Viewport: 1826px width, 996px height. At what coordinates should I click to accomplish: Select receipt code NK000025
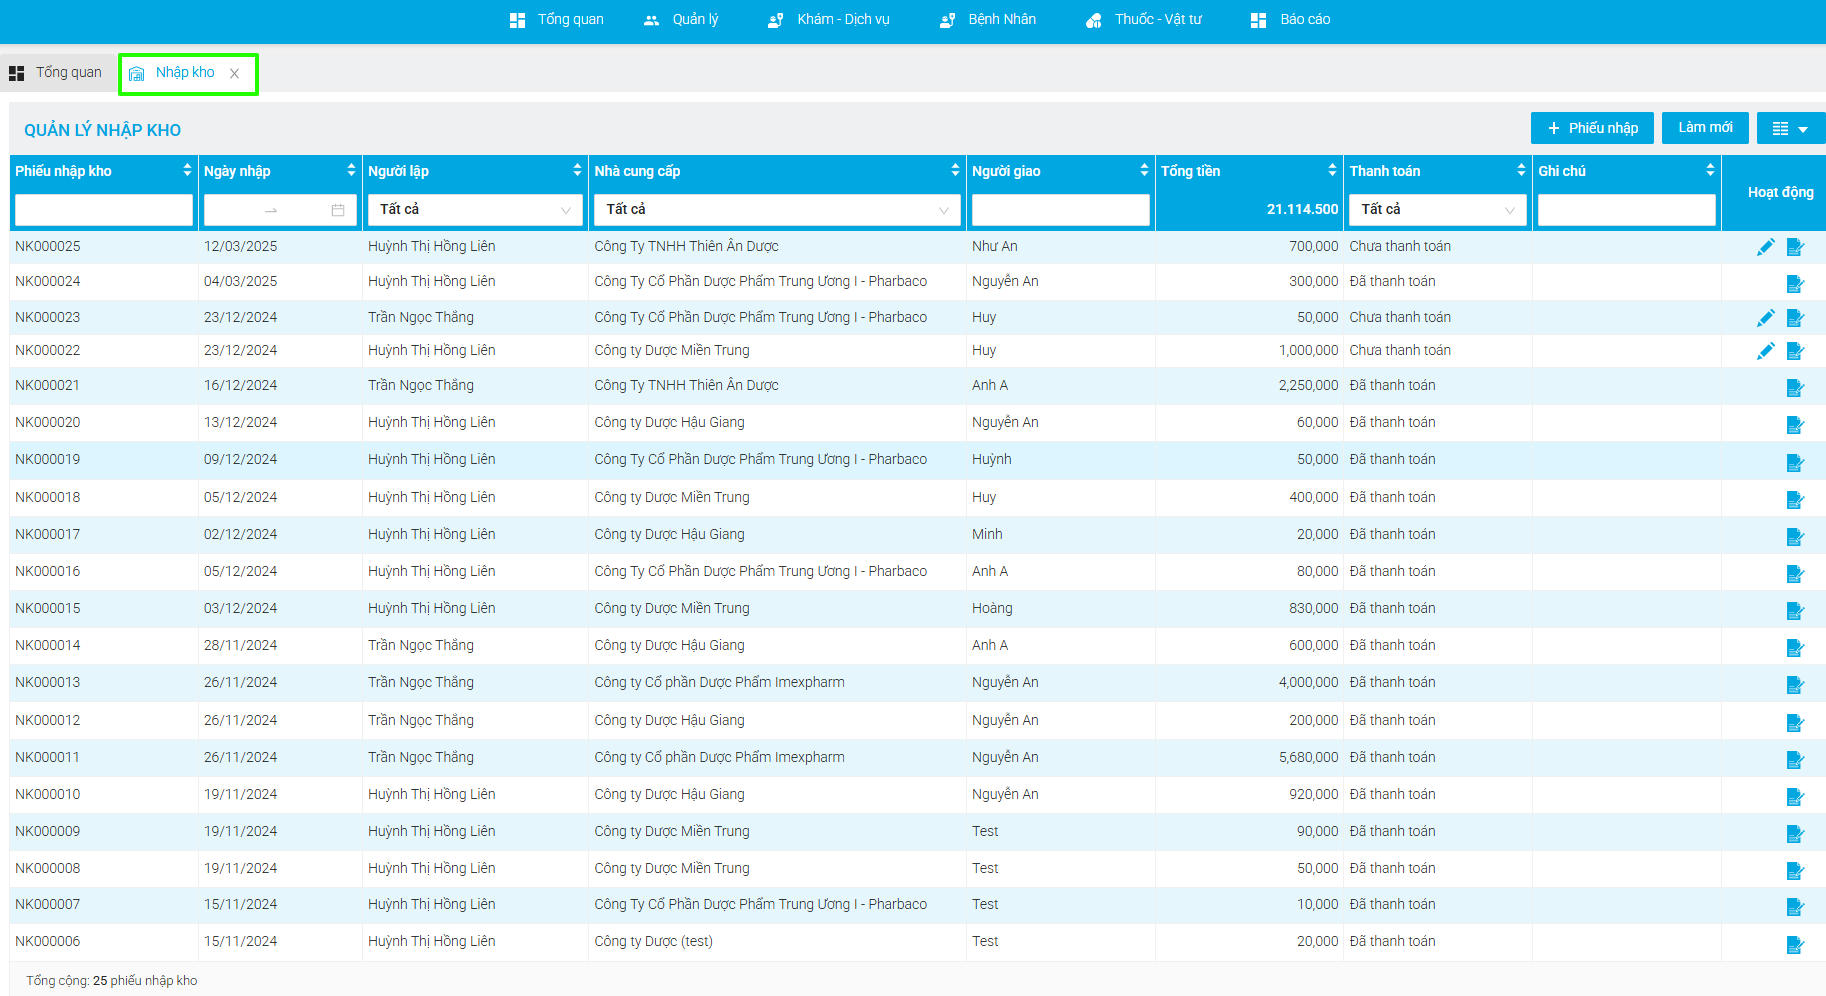[48, 247]
